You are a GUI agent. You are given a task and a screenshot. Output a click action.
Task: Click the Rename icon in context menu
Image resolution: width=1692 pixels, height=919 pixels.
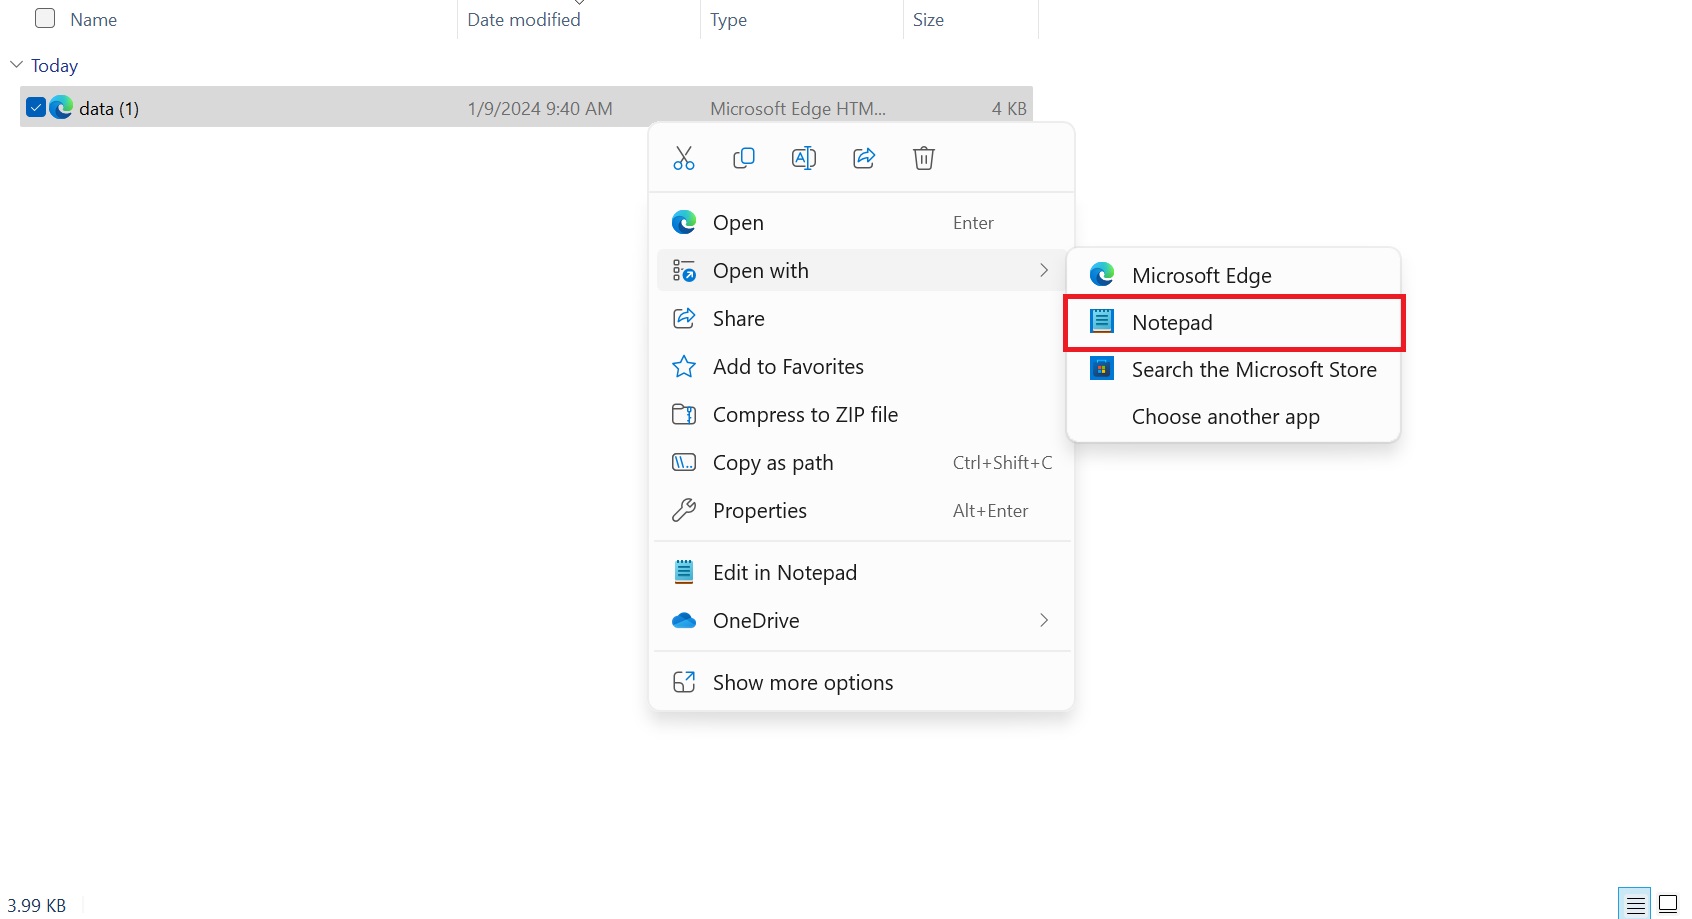pyautogui.click(x=804, y=158)
